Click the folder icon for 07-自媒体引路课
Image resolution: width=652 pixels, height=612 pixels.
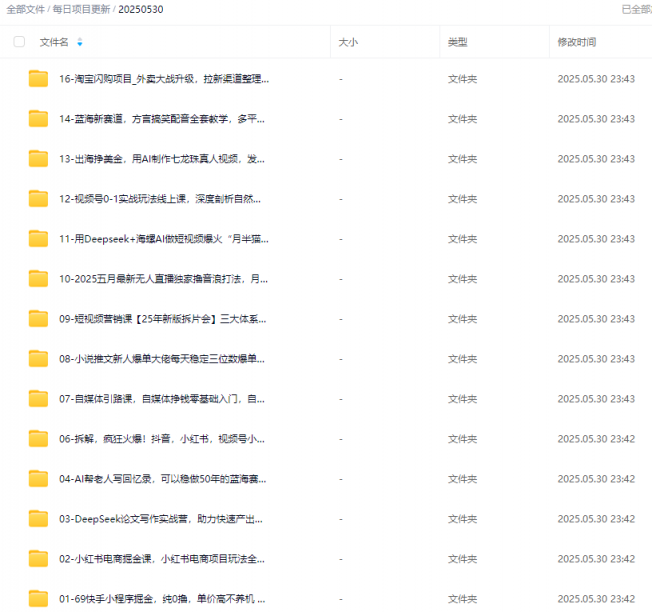[38, 399]
